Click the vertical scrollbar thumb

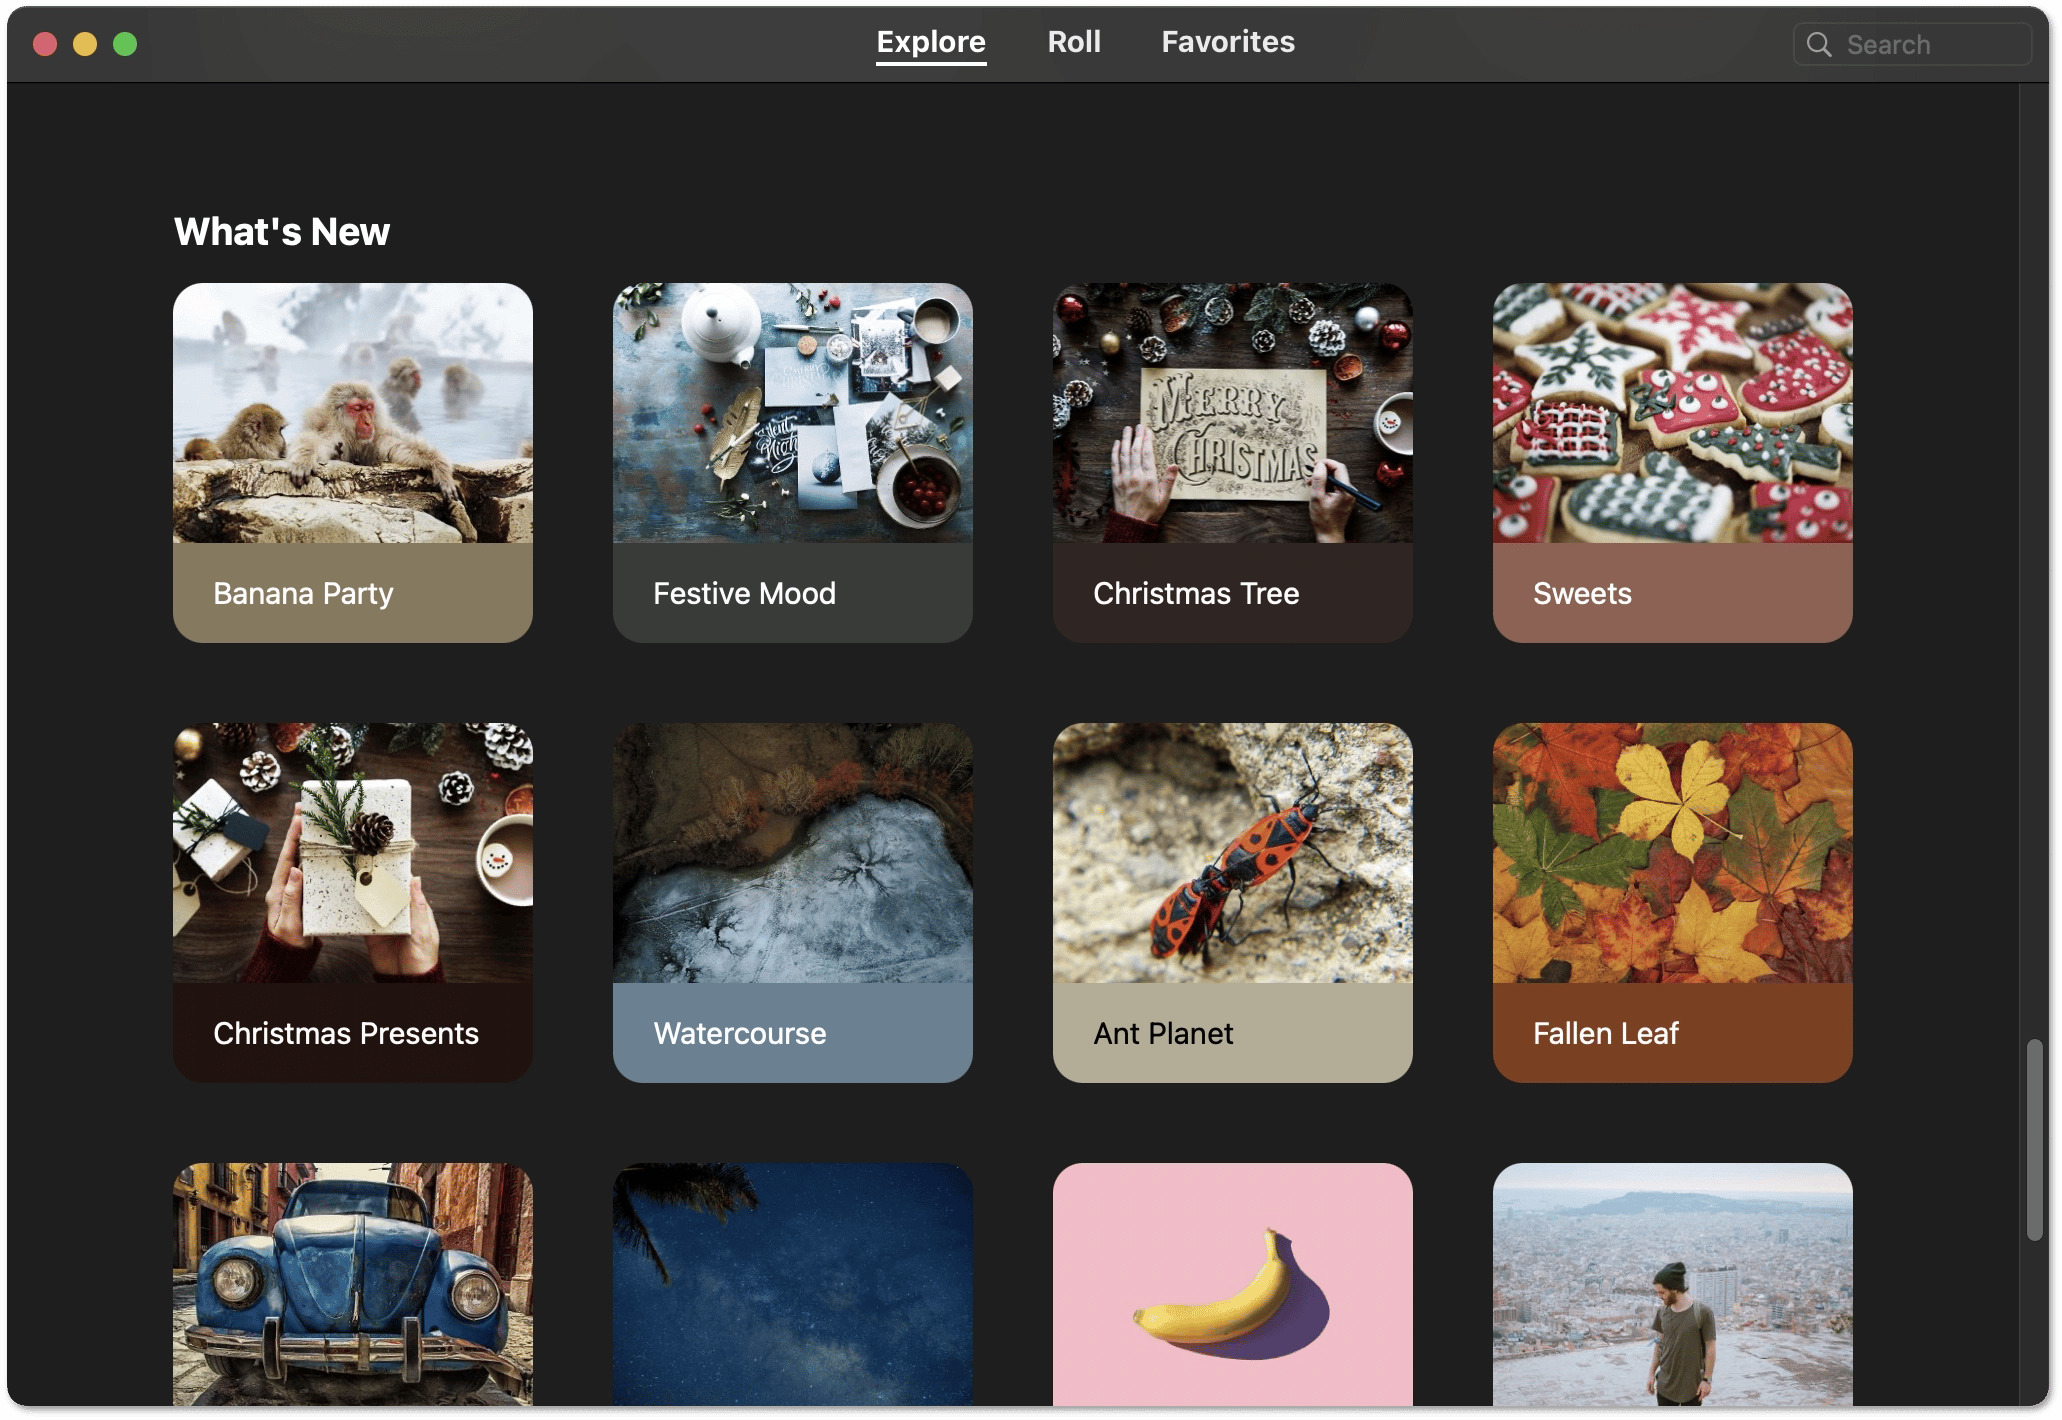pos(2034,1140)
